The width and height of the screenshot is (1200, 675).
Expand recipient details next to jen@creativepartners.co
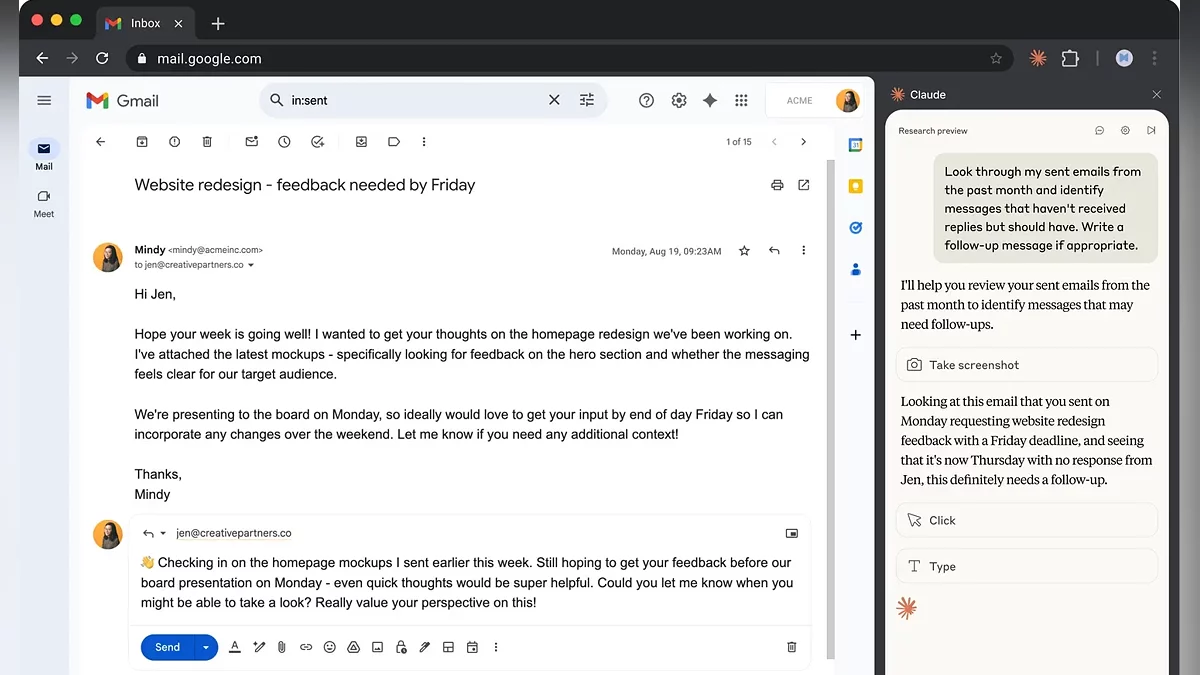point(251,266)
